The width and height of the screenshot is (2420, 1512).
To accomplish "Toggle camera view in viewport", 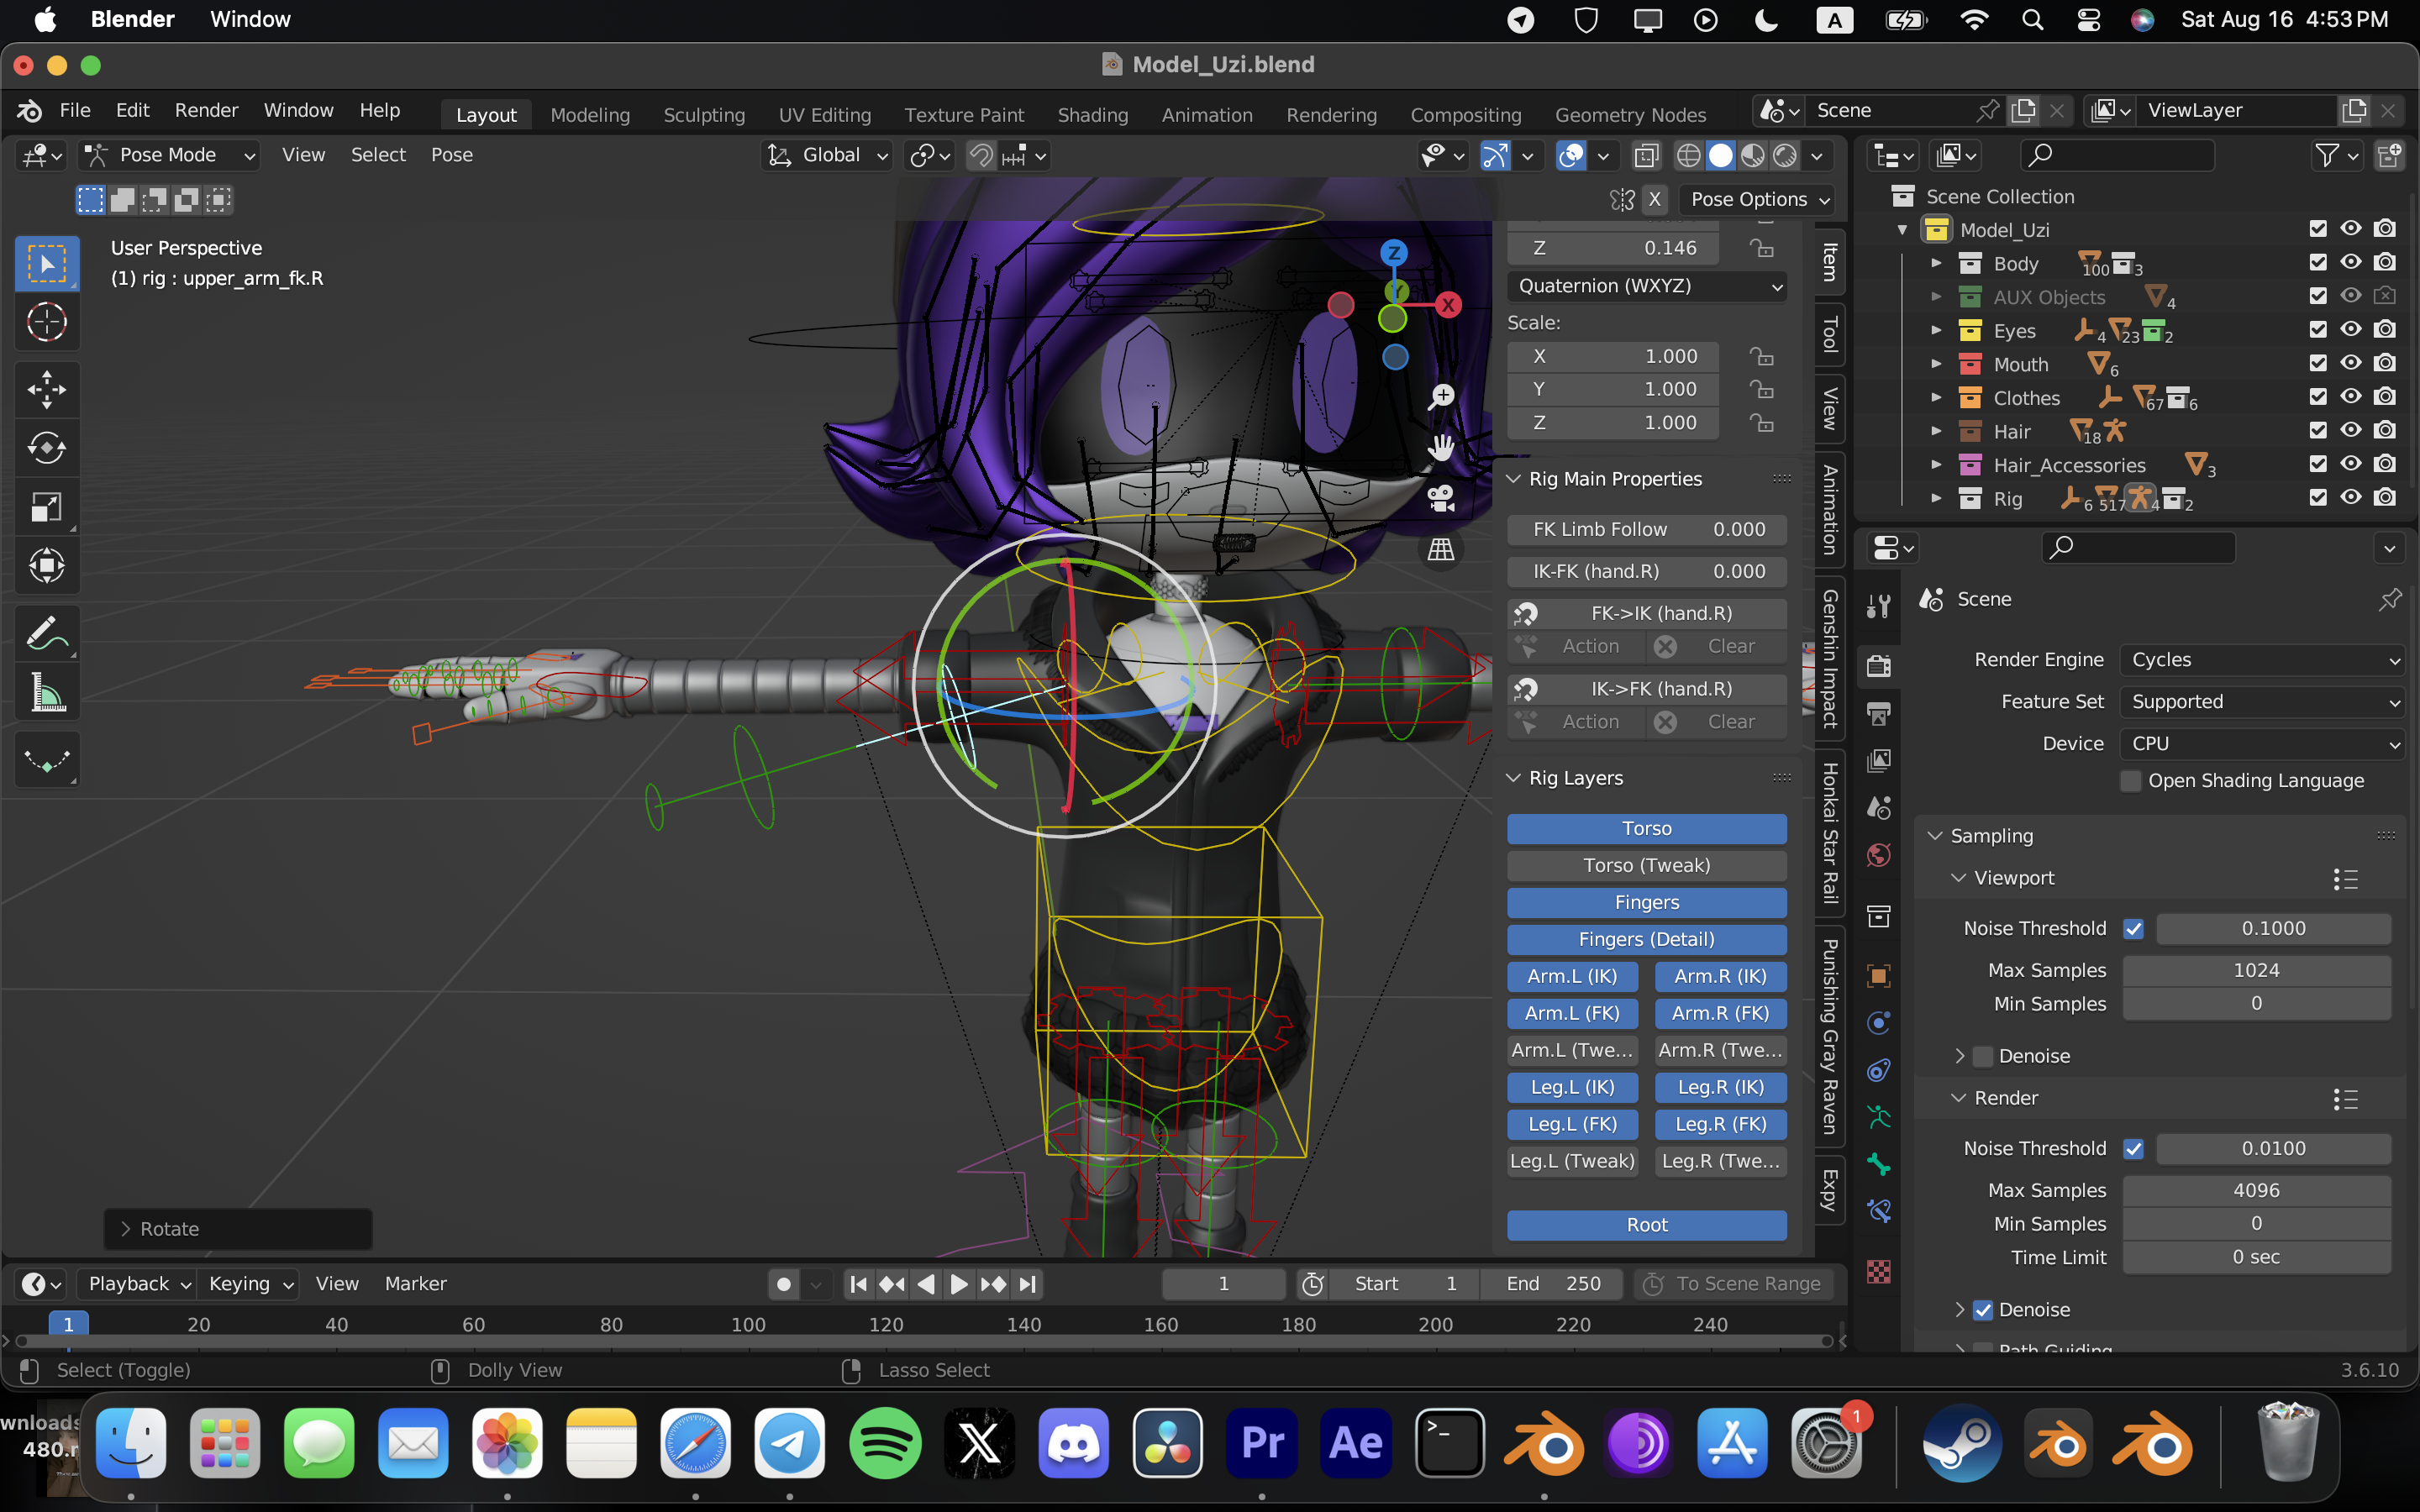I will click(x=1441, y=497).
